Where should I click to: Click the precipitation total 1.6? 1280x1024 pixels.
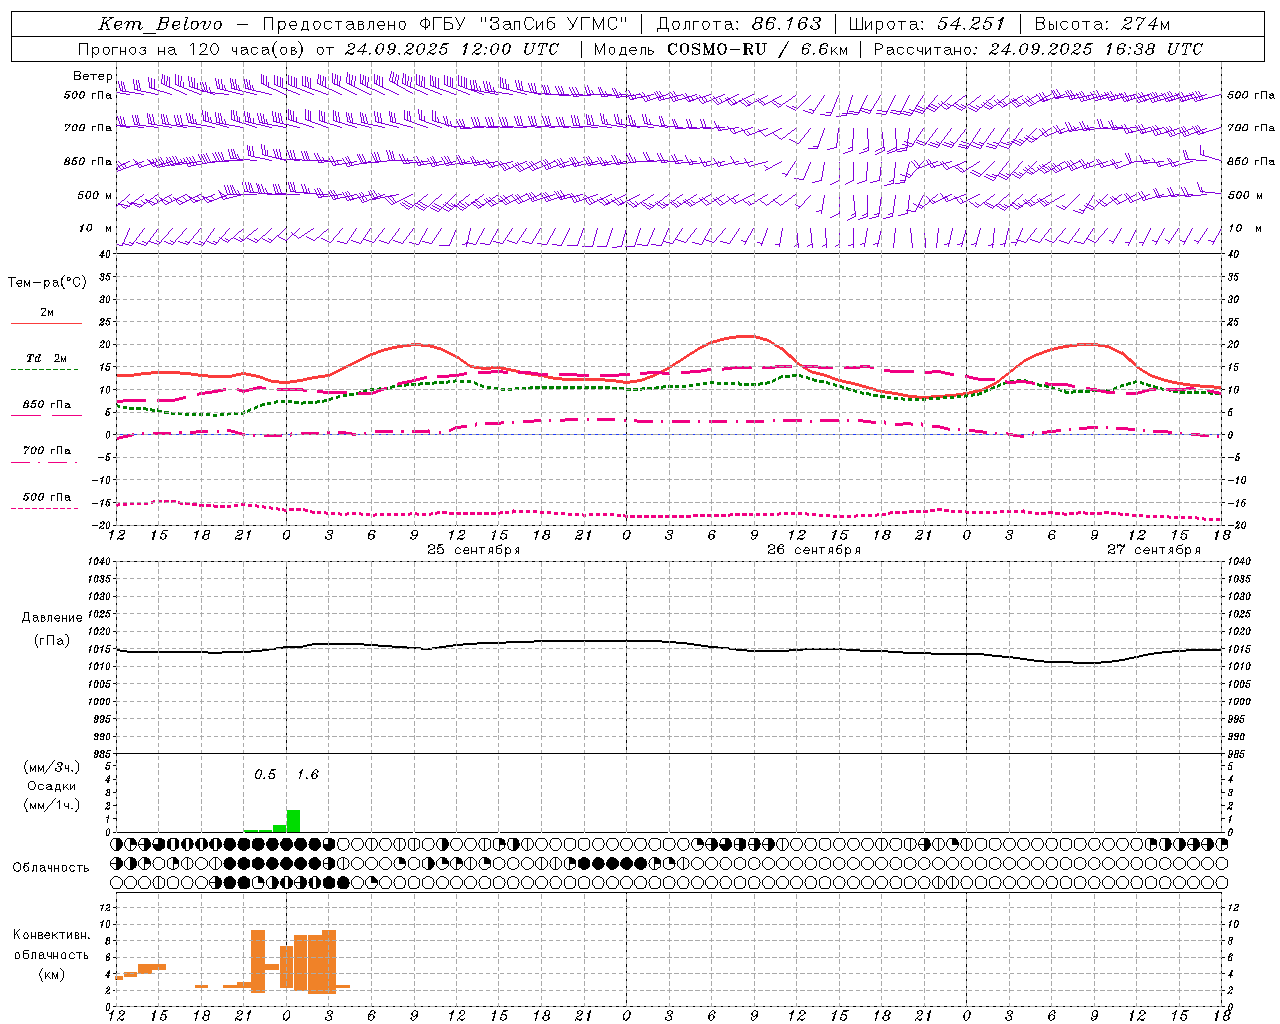tap(308, 775)
